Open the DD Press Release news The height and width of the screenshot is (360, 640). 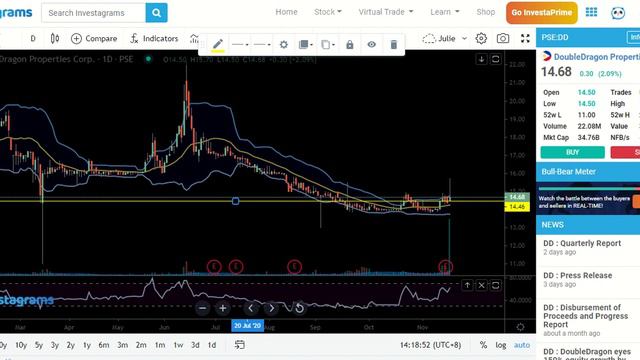(x=578, y=276)
